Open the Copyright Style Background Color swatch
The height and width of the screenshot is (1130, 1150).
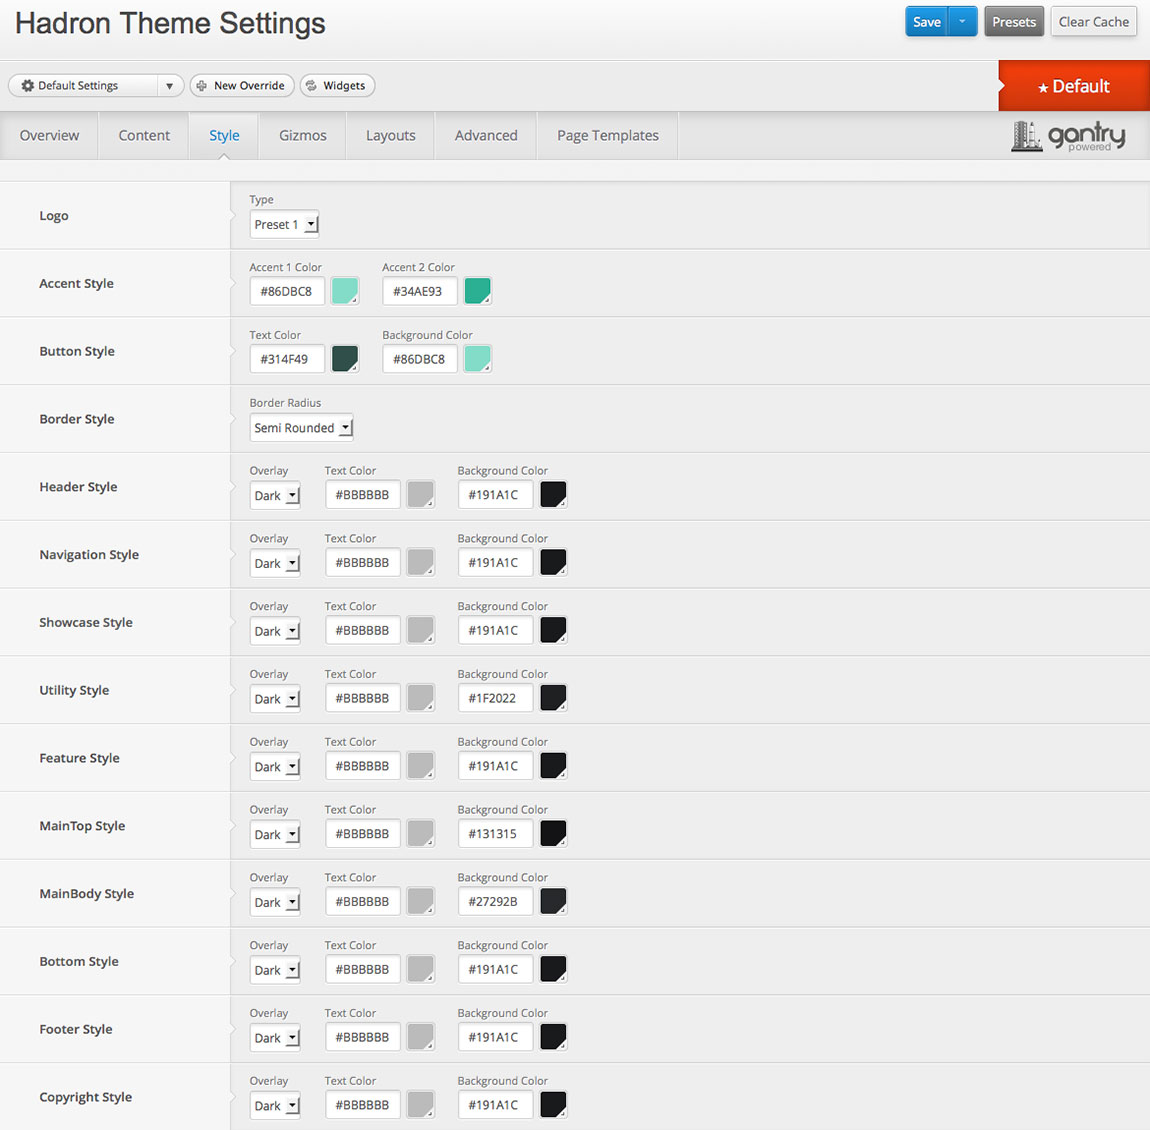553,1105
